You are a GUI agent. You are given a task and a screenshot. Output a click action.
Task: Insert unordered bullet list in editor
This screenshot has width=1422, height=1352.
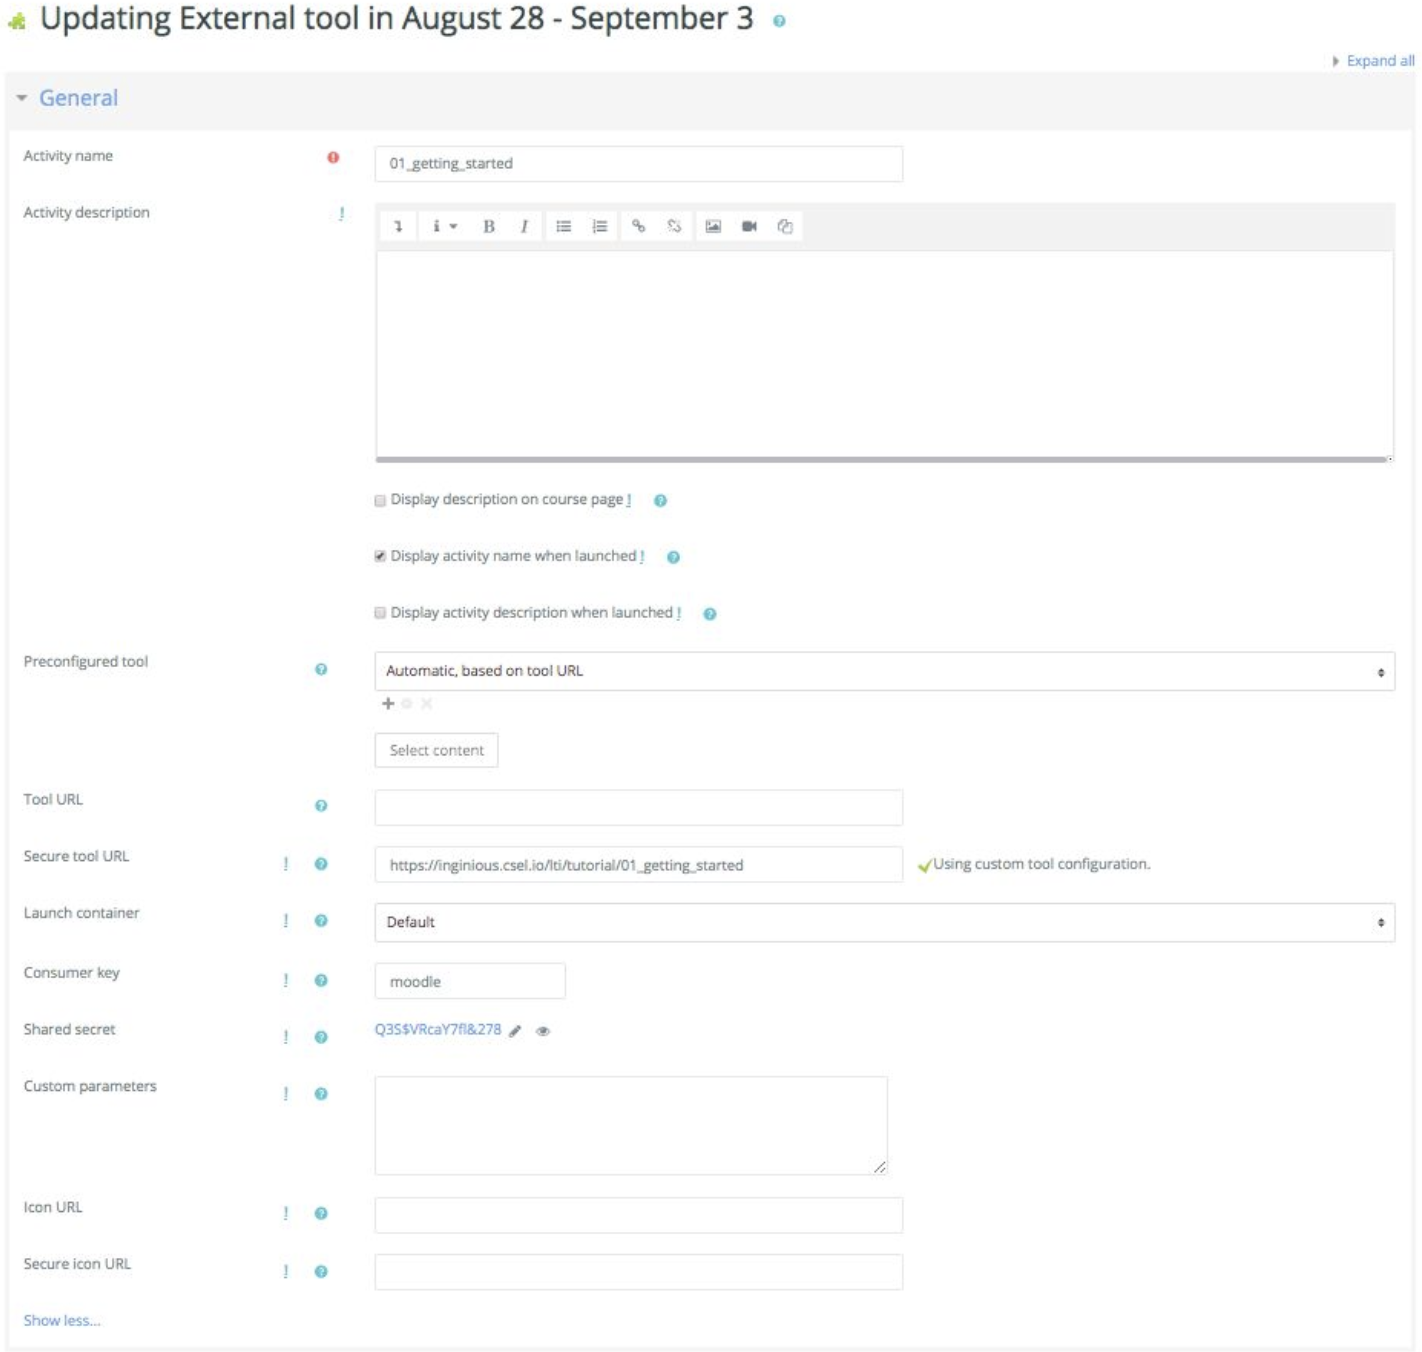pyautogui.click(x=564, y=226)
